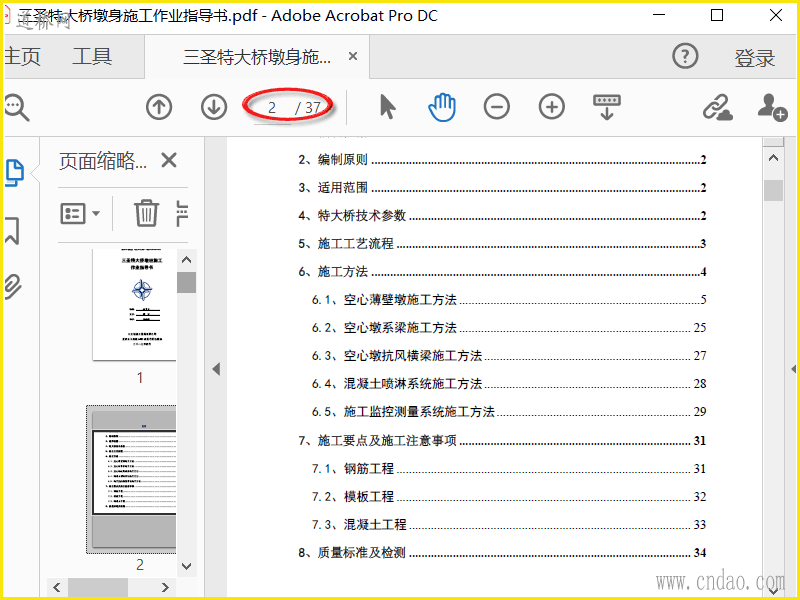Open contents entry 3、适用范围
The height and width of the screenshot is (600, 800).
[x=502, y=188]
